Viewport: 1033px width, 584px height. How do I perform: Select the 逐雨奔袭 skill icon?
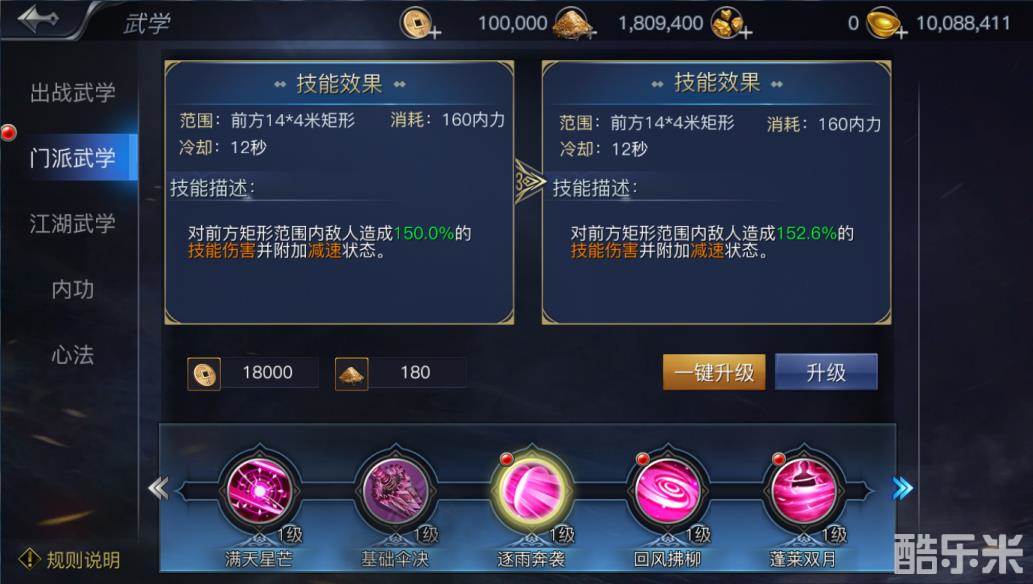pos(531,491)
